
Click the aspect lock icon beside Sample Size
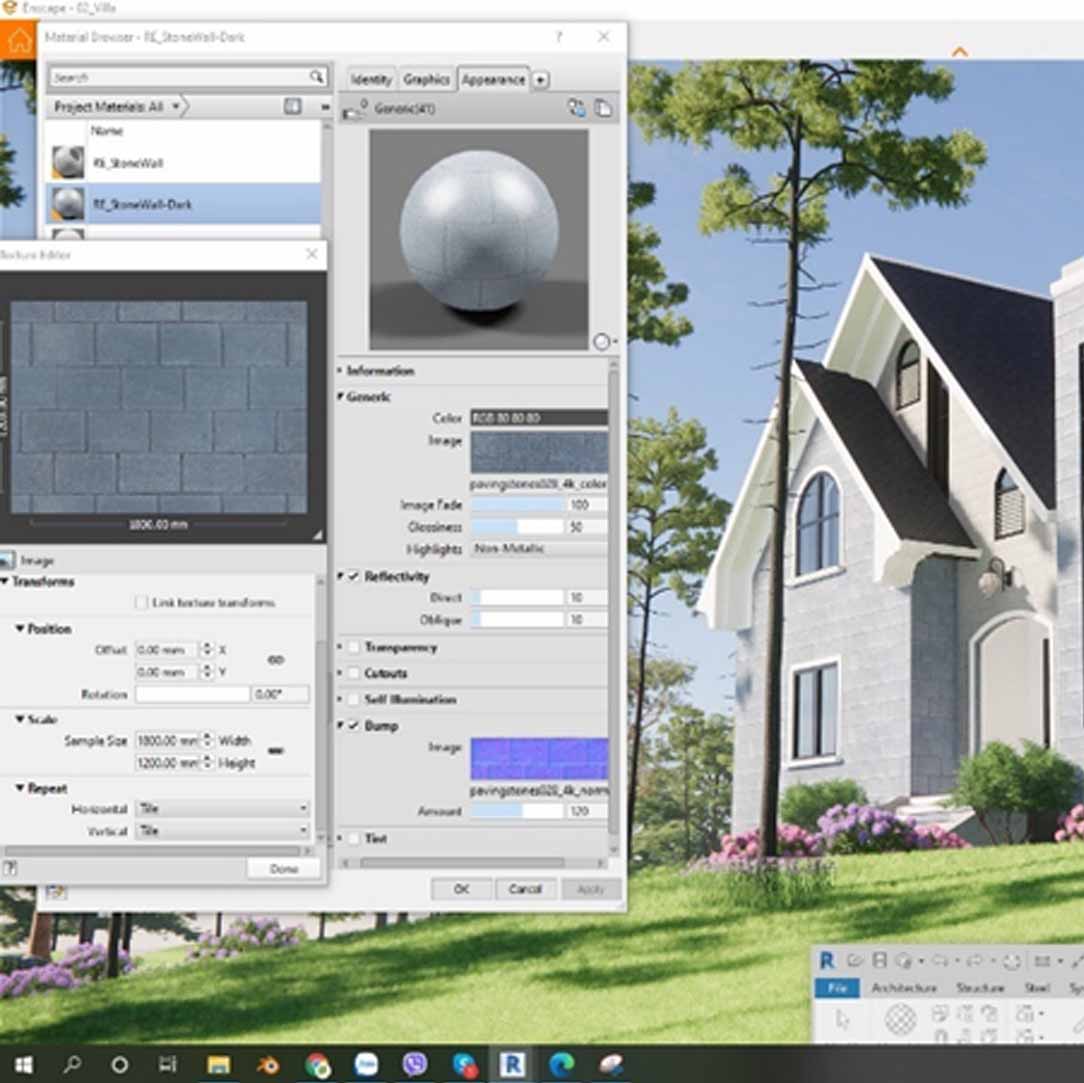(276, 751)
